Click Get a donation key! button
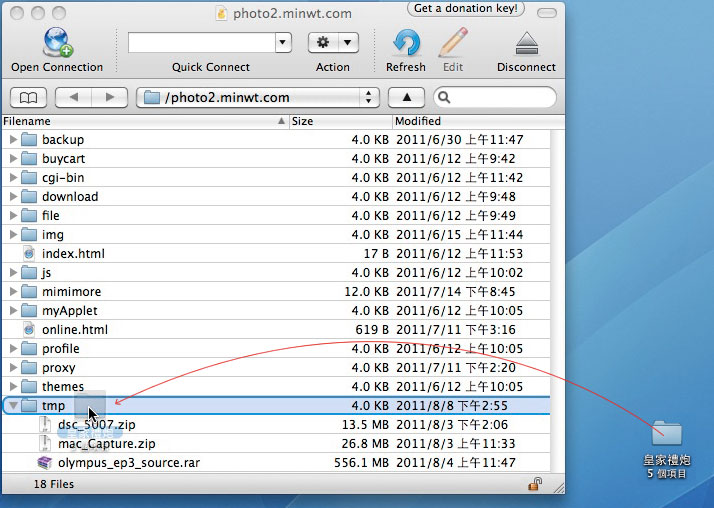Screen dimensions: 714x508 coord(466,9)
